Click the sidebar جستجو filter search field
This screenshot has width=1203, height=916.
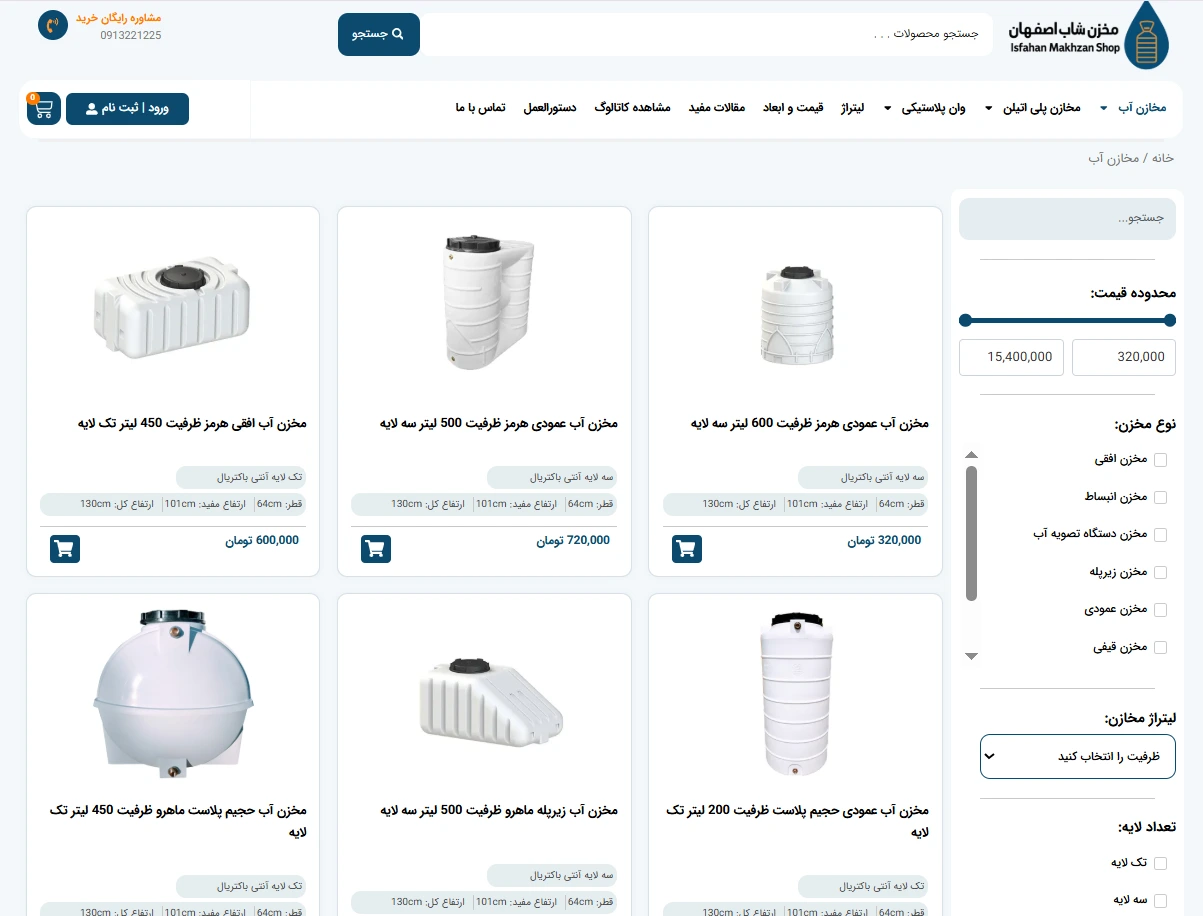click(1068, 219)
